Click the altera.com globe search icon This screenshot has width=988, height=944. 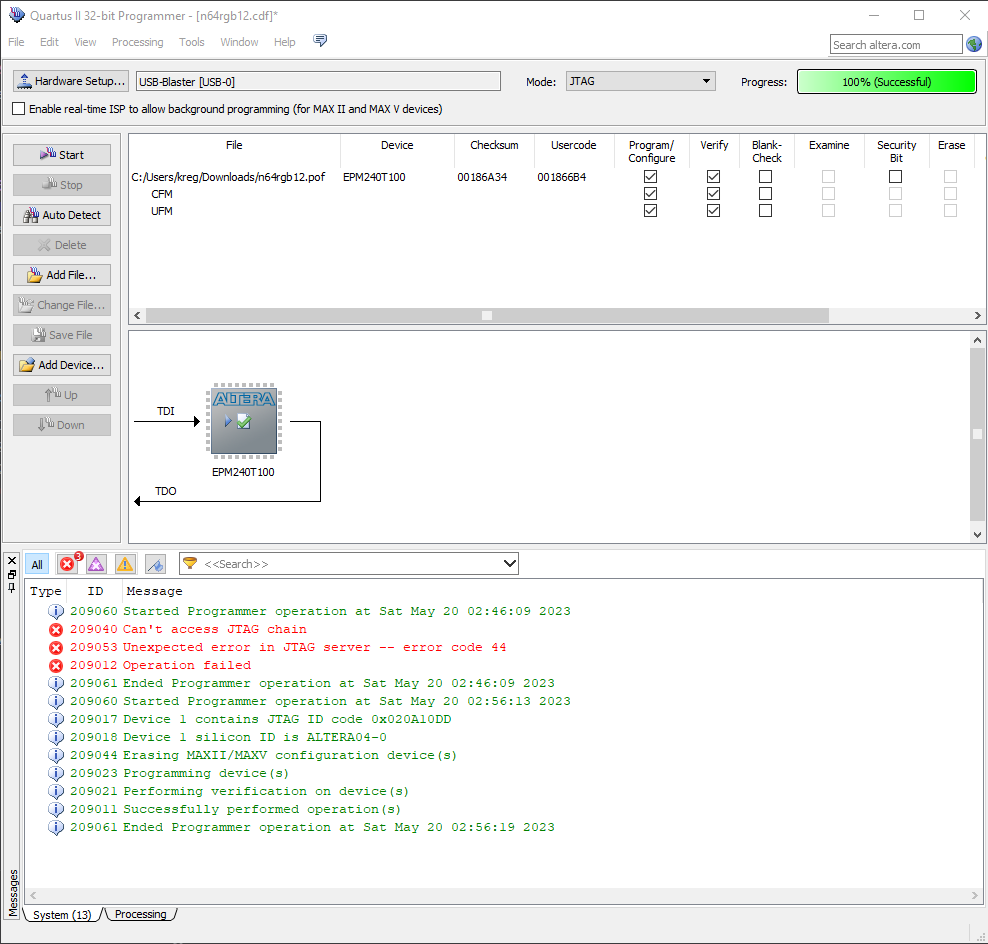pyautogui.click(x=974, y=44)
